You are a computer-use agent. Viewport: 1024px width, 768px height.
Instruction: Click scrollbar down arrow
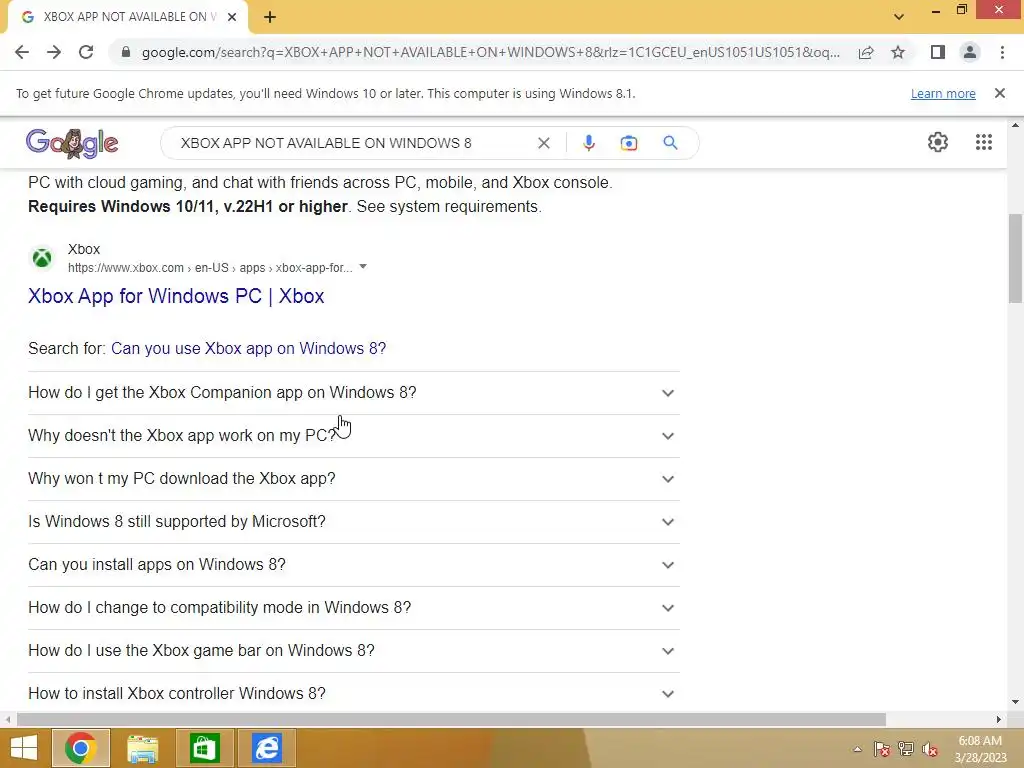click(1015, 703)
